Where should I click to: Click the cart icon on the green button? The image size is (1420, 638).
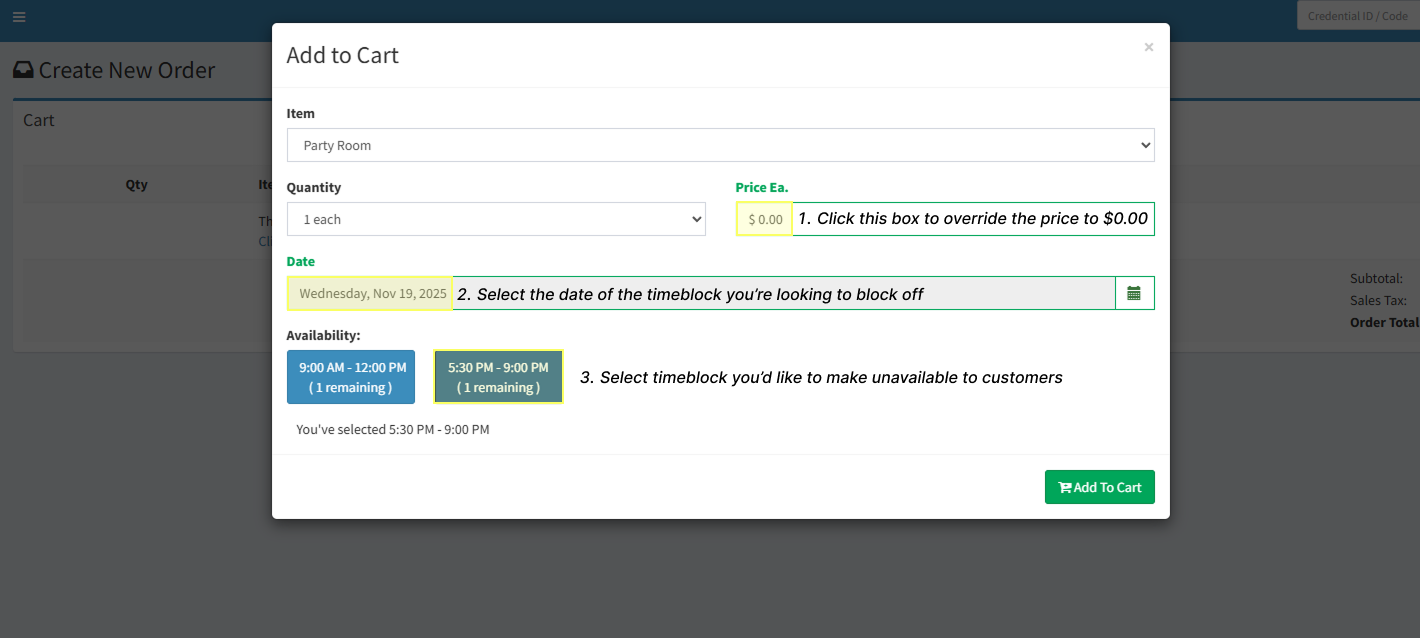pos(1064,488)
